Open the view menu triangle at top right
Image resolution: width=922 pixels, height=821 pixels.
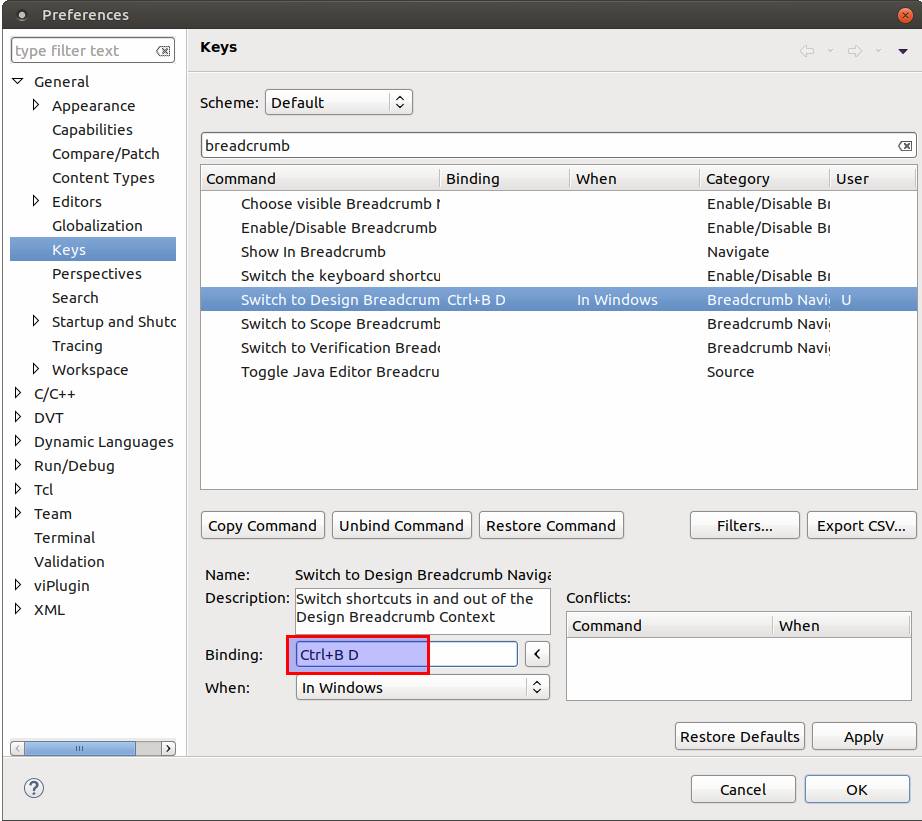[903, 51]
